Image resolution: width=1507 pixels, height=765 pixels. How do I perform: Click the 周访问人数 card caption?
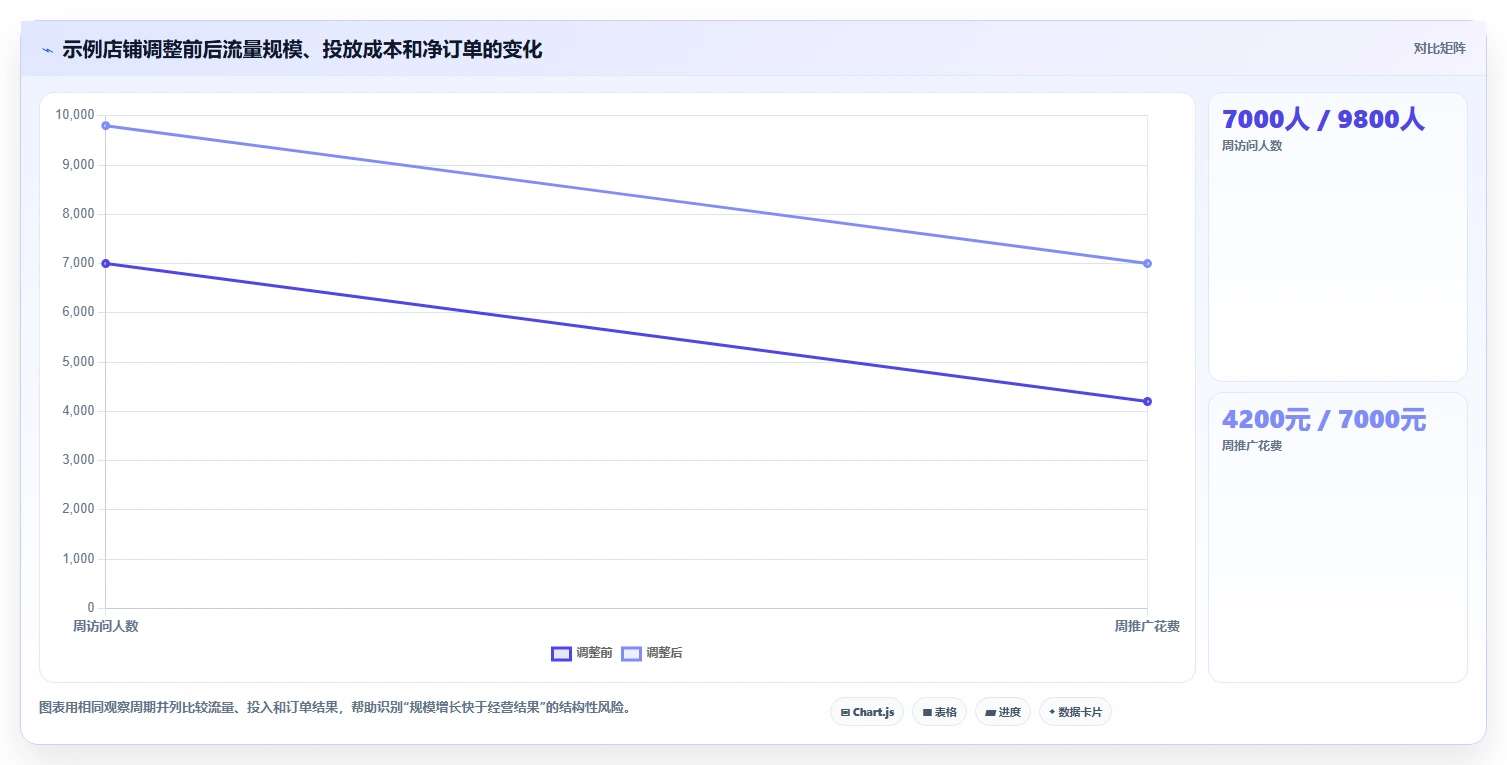[x=1252, y=146]
